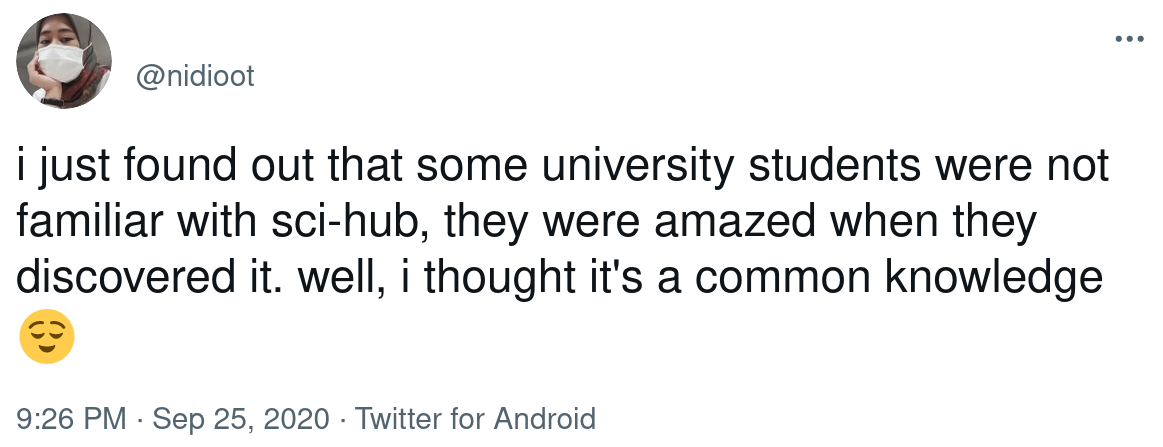Click the phrase "common knowledge" in tweet
The height and width of the screenshot is (447, 1163).
point(899,278)
